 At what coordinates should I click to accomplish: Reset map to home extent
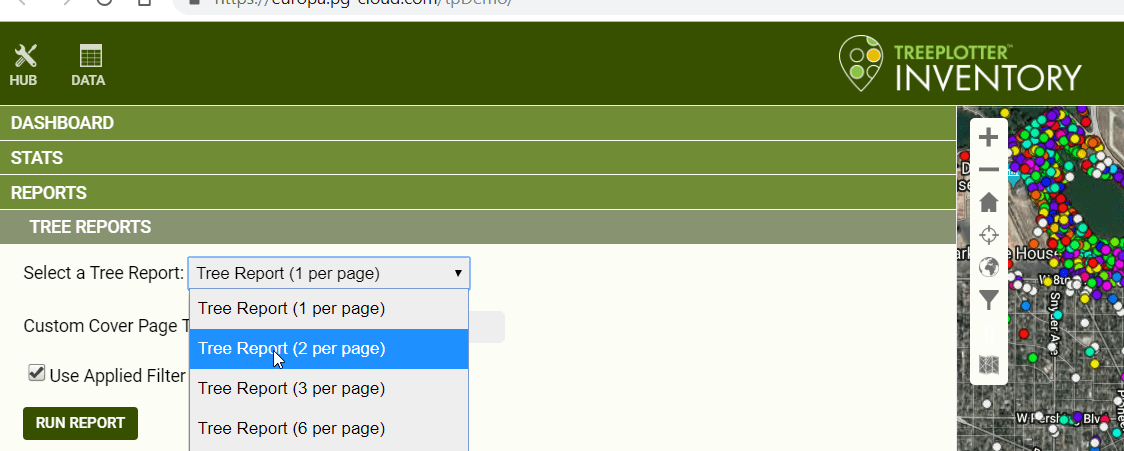988,203
